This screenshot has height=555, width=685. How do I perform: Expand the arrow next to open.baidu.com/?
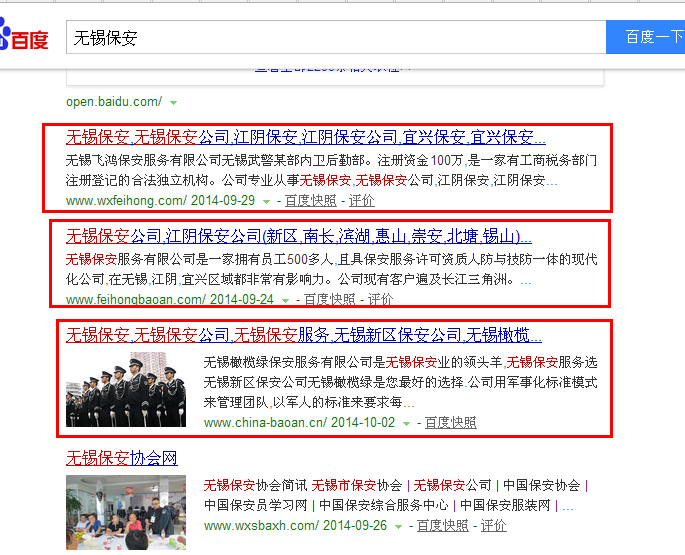pyautogui.click(x=173, y=103)
